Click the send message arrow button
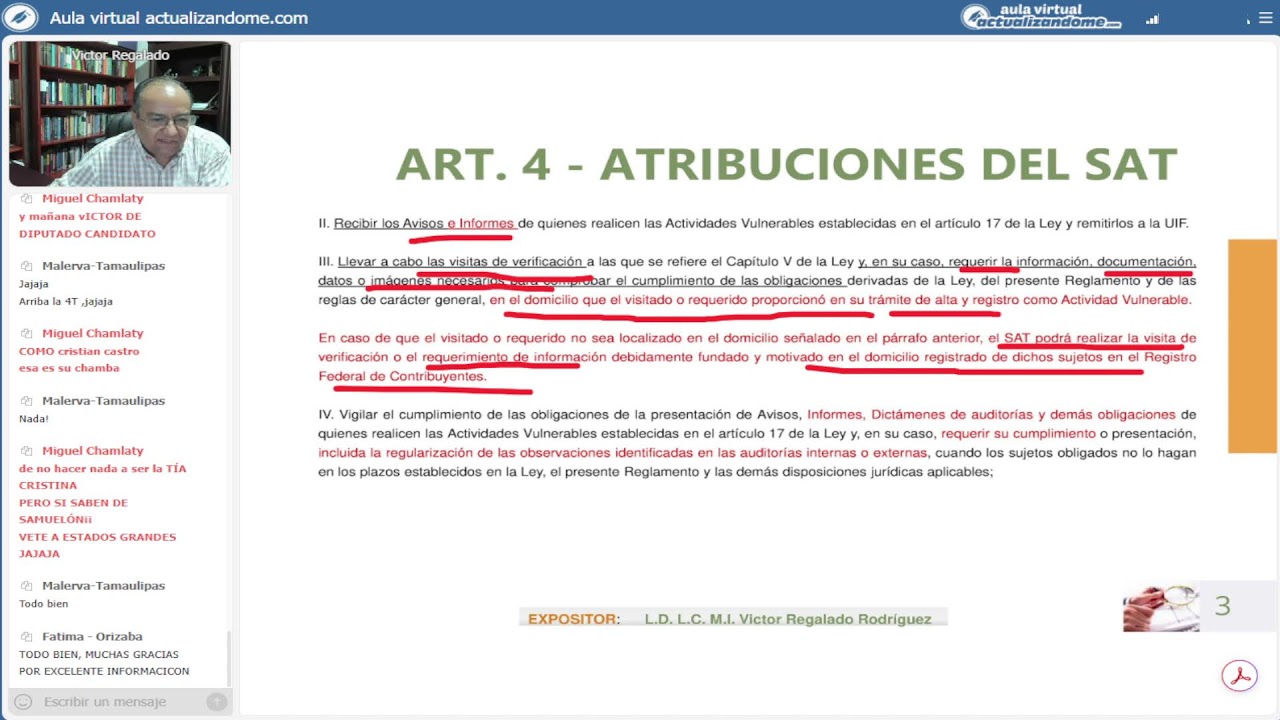1280x720 pixels. pos(216,702)
